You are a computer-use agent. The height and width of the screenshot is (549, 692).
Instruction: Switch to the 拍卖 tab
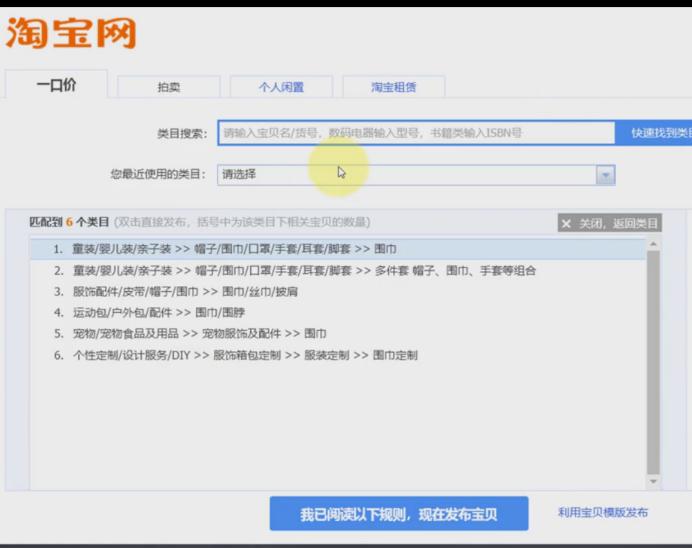click(169, 87)
